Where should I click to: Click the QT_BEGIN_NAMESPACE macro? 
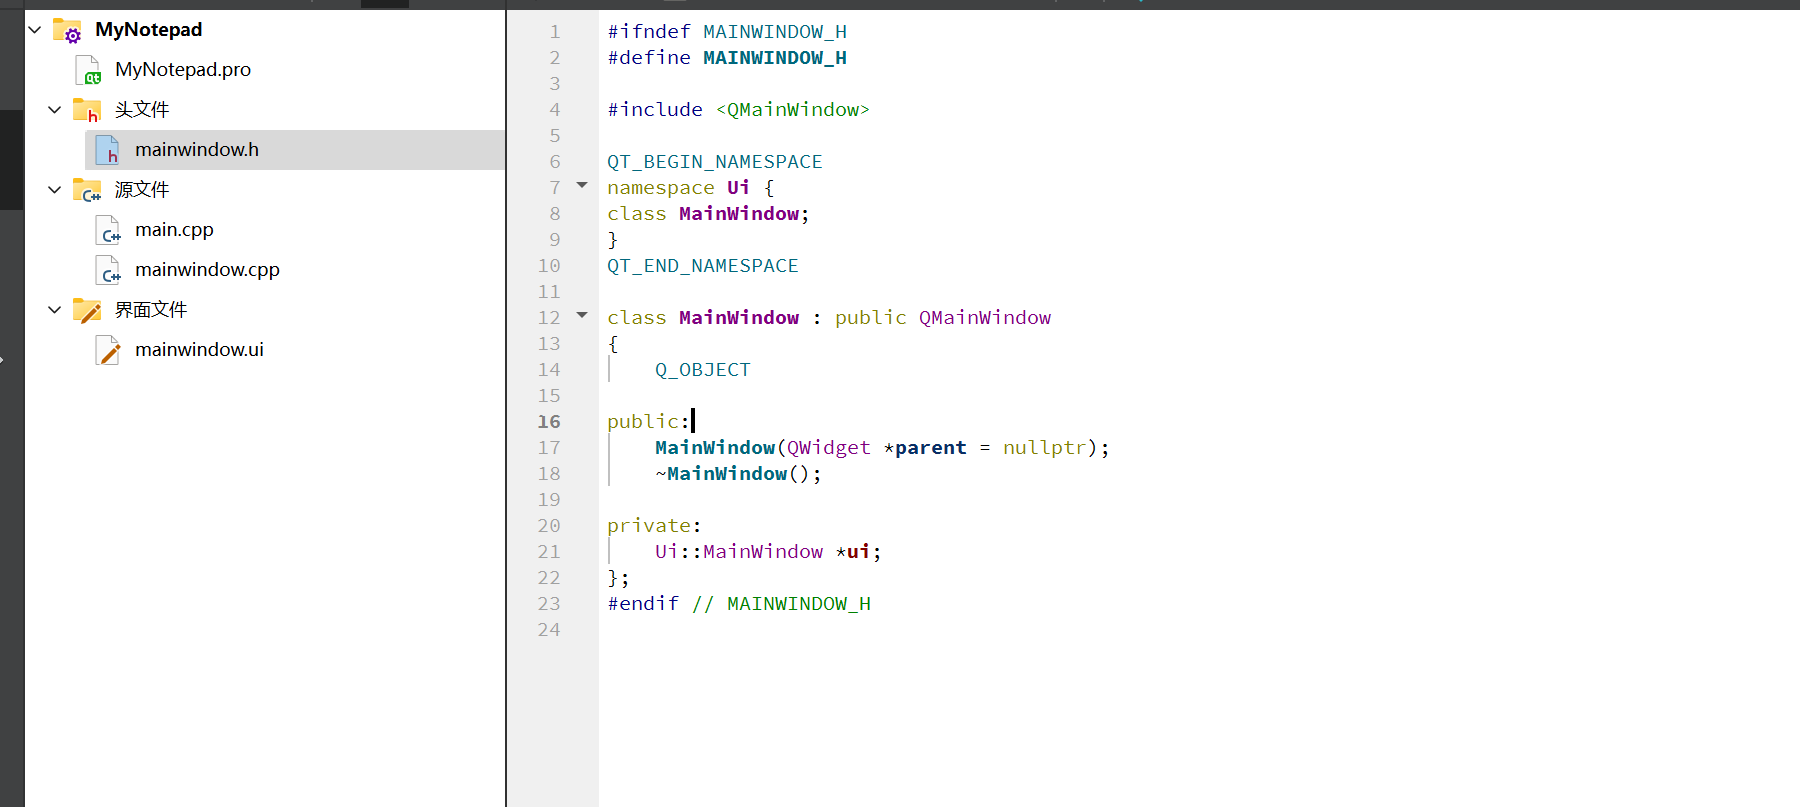pyautogui.click(x=715, y=162)
